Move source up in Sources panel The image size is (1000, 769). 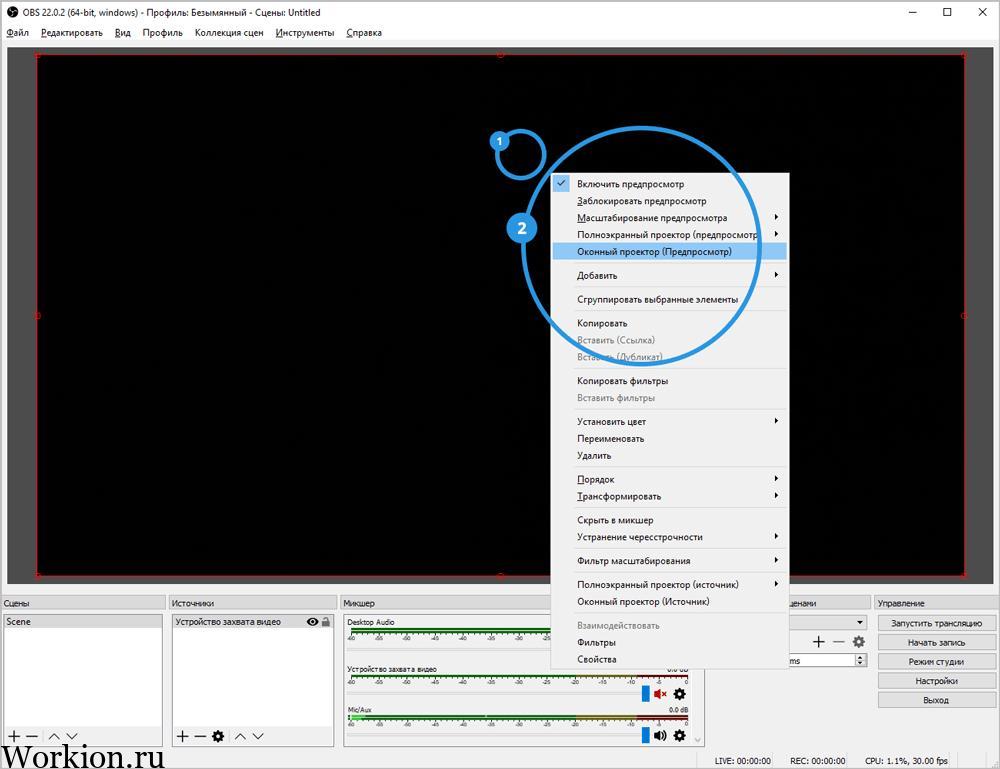[x=240, y=736]
